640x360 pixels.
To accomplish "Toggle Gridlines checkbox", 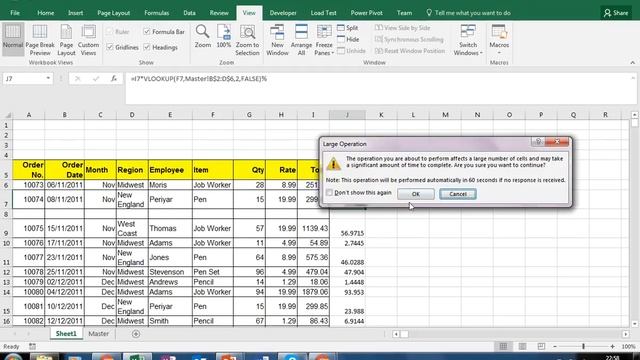I will coord(109,47).
